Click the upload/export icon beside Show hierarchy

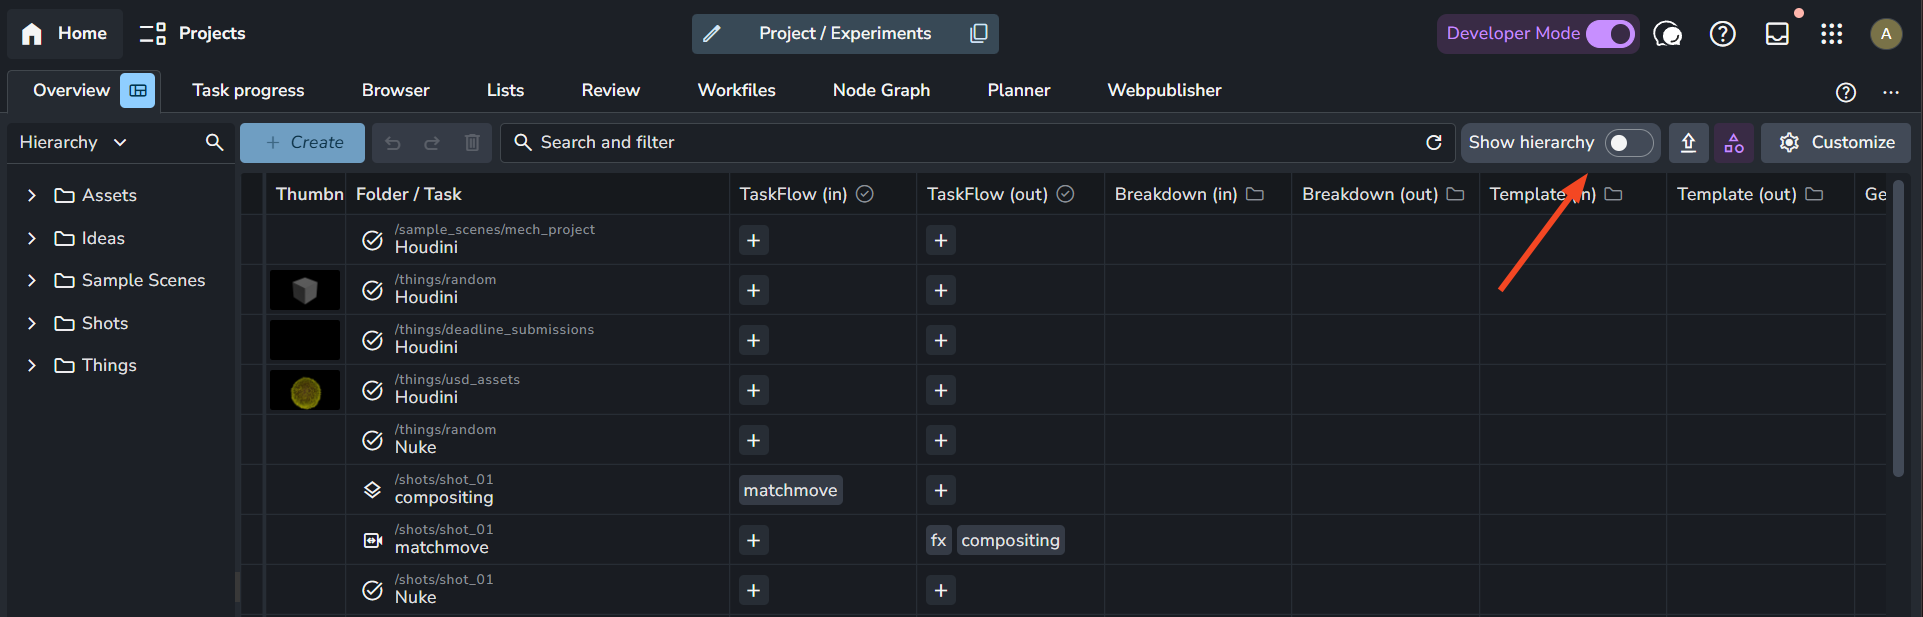[1688, 143]
